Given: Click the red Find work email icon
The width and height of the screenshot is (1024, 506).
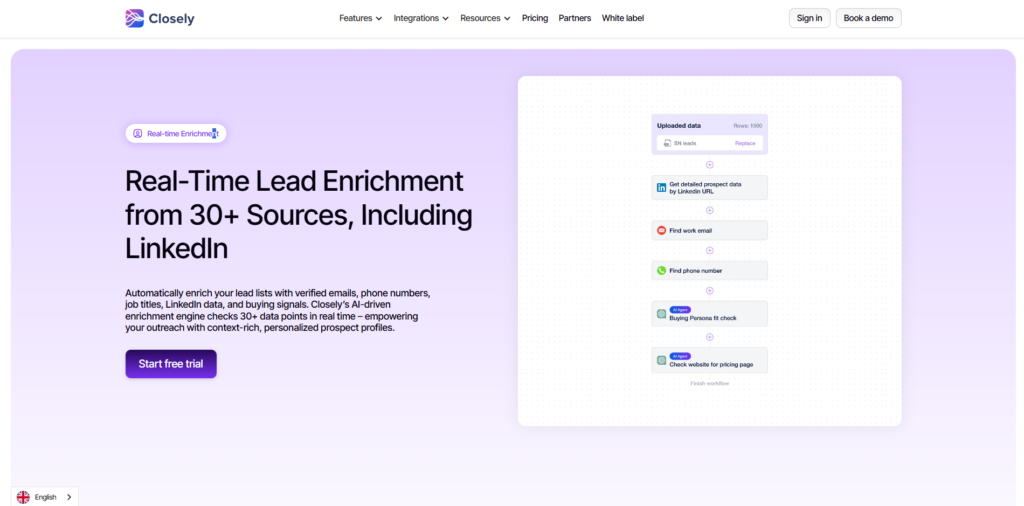Looking at the screenshot, I should [661, 230].
